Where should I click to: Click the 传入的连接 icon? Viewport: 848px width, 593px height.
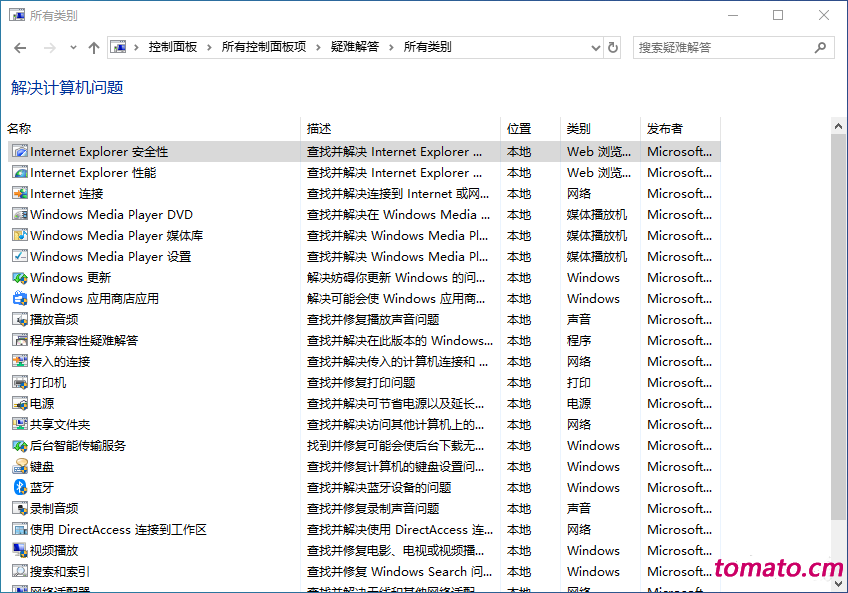(20, 361)
